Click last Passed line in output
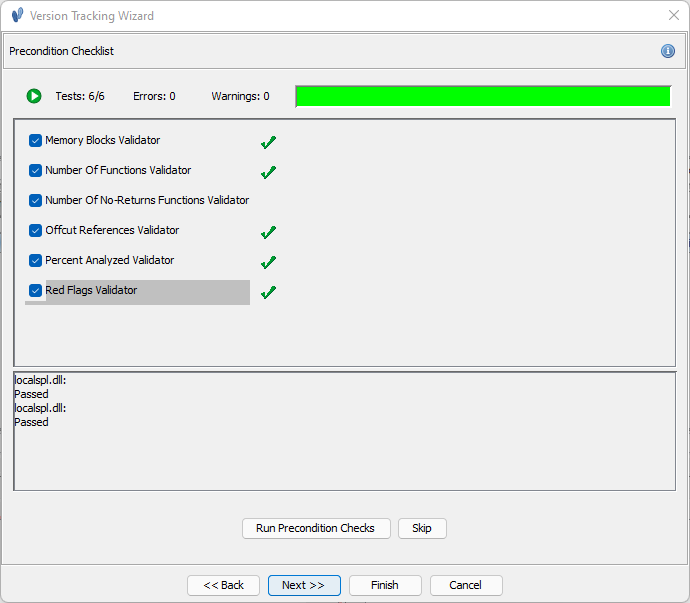Viewport: 690px width, 603px height. coord(31,422)
